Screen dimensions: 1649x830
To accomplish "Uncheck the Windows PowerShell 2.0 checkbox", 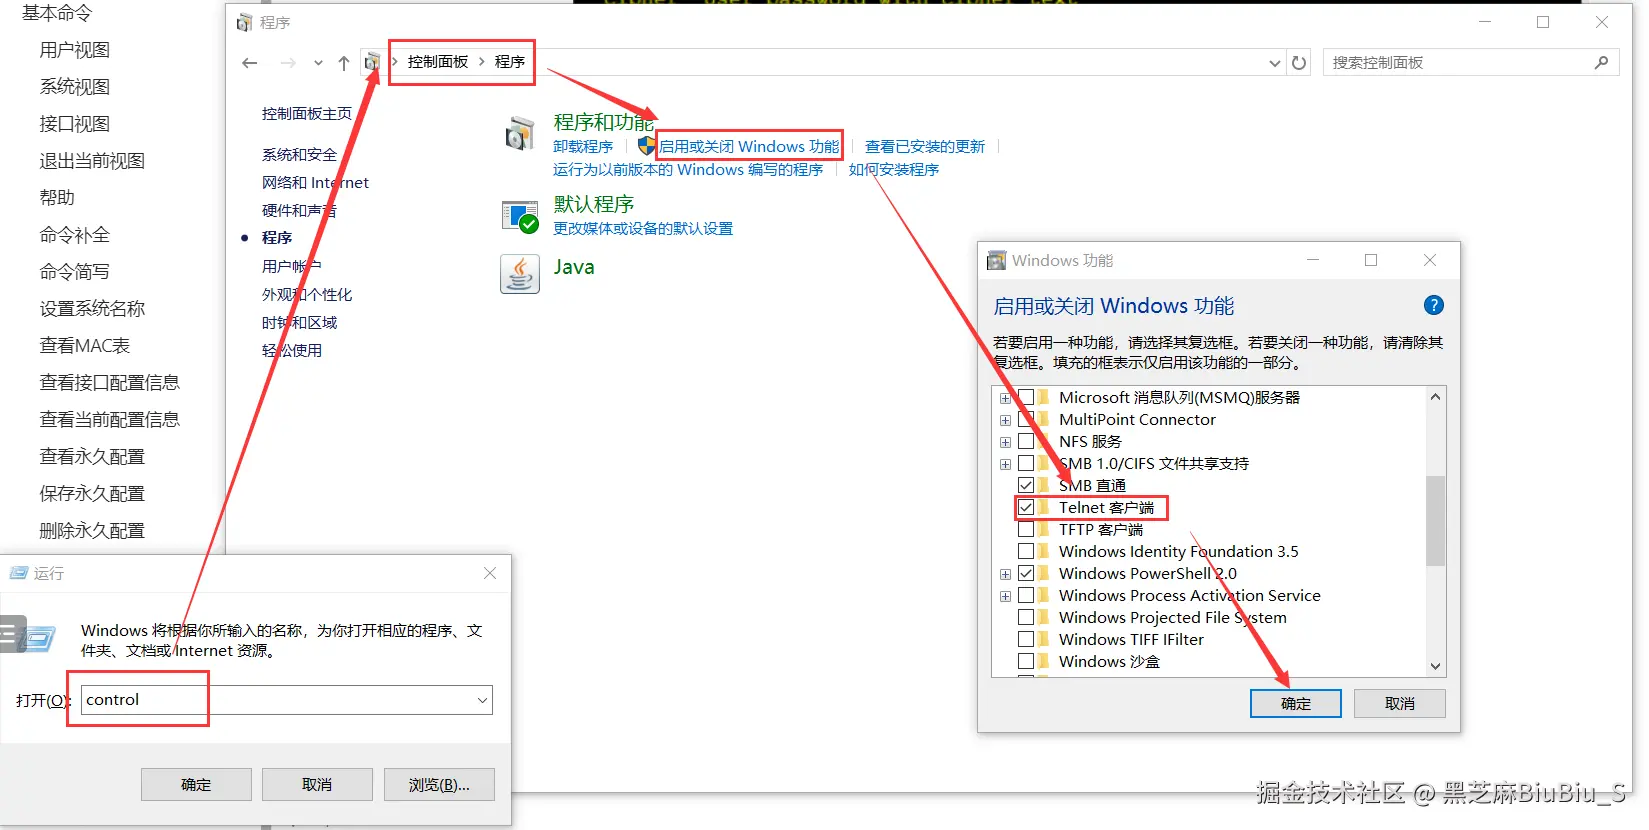I will point(1026,573).
